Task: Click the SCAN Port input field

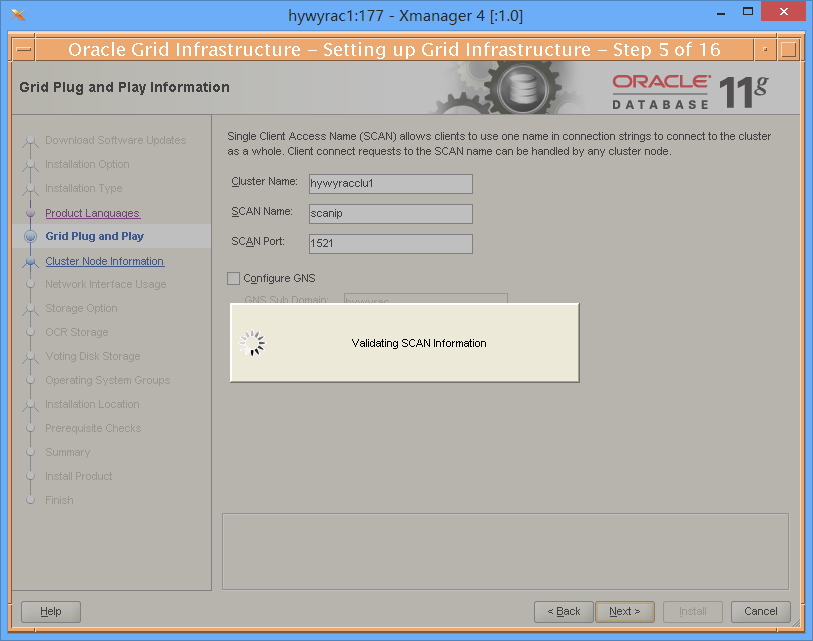Action: (x=390, y=244)
